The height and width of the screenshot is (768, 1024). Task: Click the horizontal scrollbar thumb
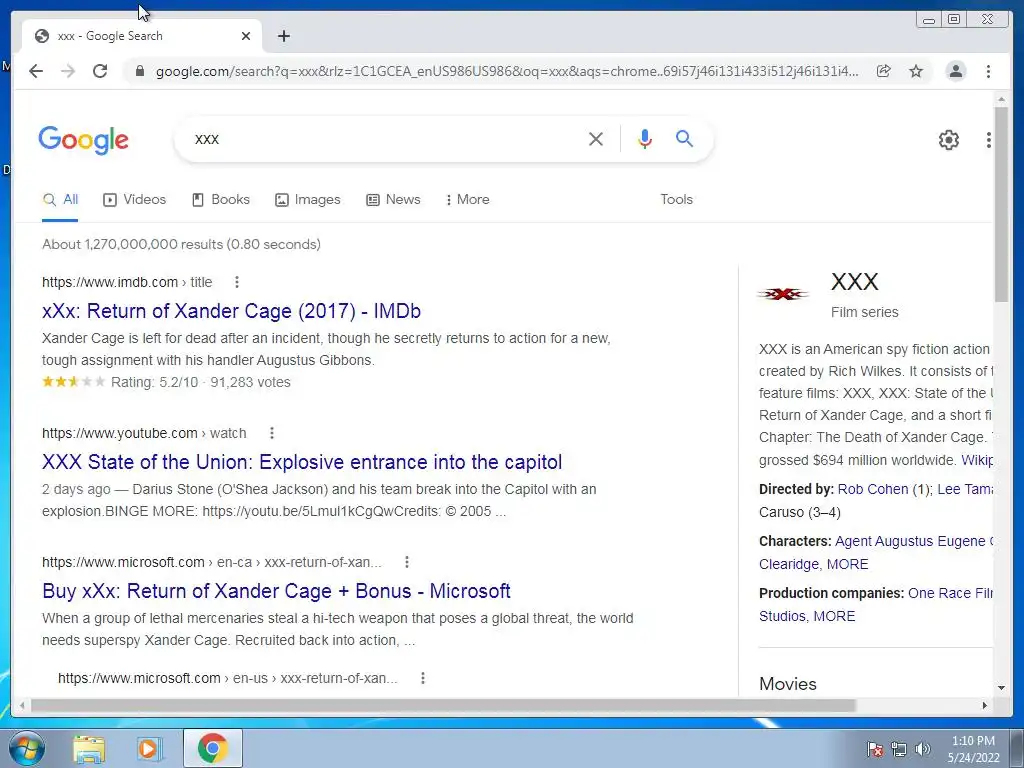pyautogui.click(x=443, y=706)
